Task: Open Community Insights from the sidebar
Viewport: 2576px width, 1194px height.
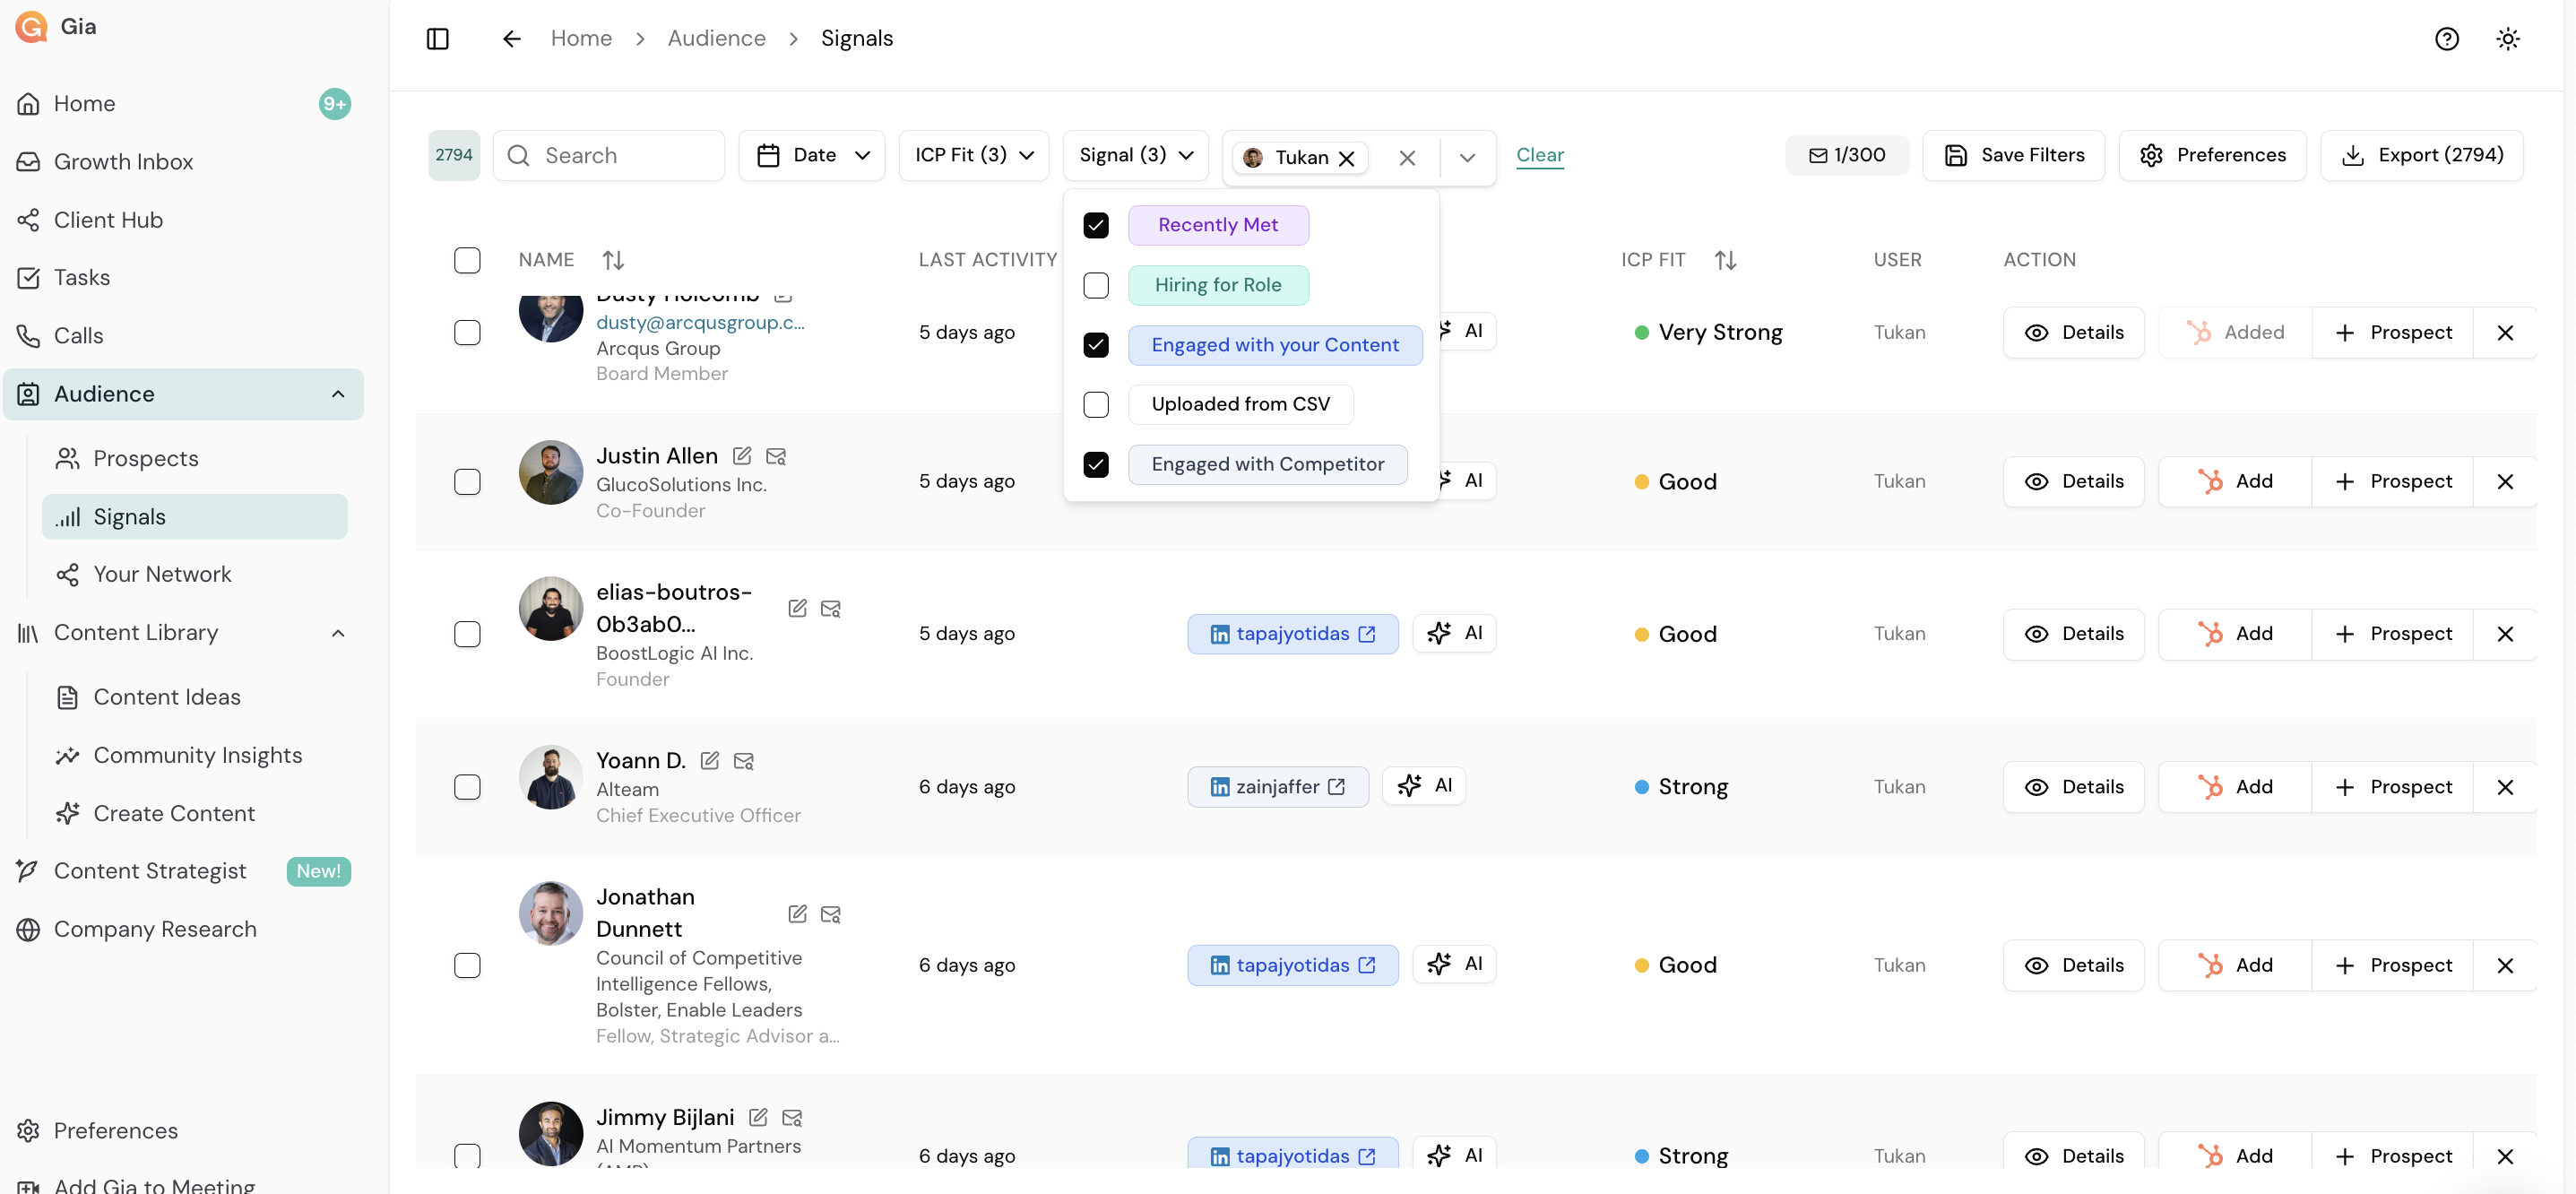Action: tap(198, 755)
